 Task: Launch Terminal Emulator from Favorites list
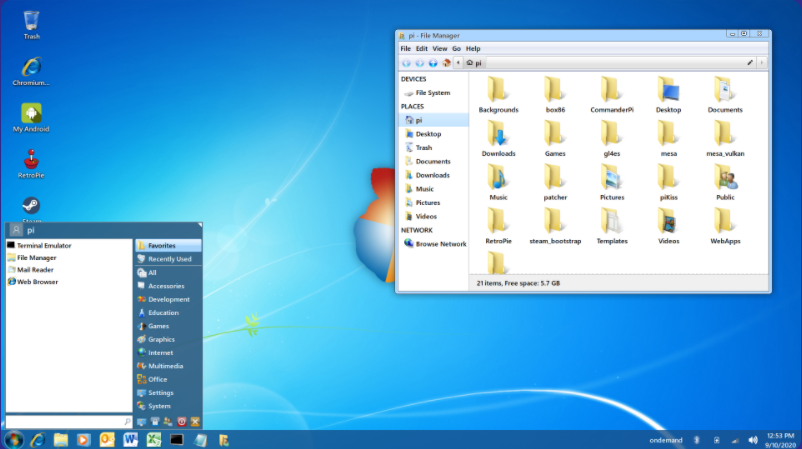[43, 245]
